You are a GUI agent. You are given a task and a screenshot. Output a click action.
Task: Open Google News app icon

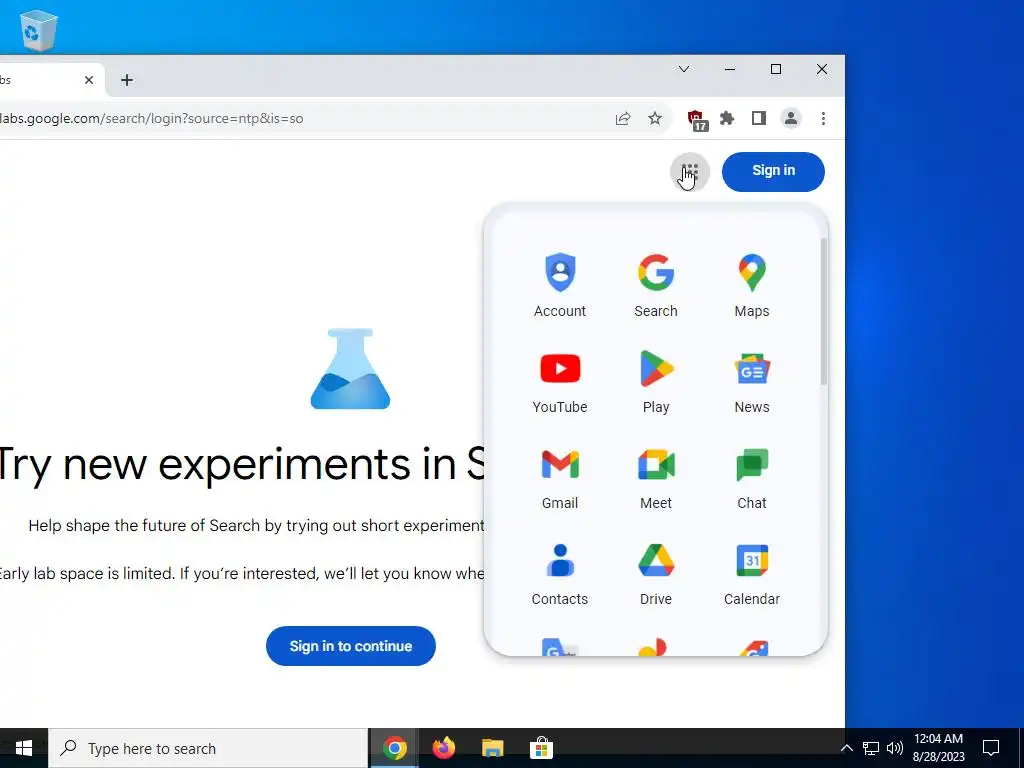click(752, 381)
